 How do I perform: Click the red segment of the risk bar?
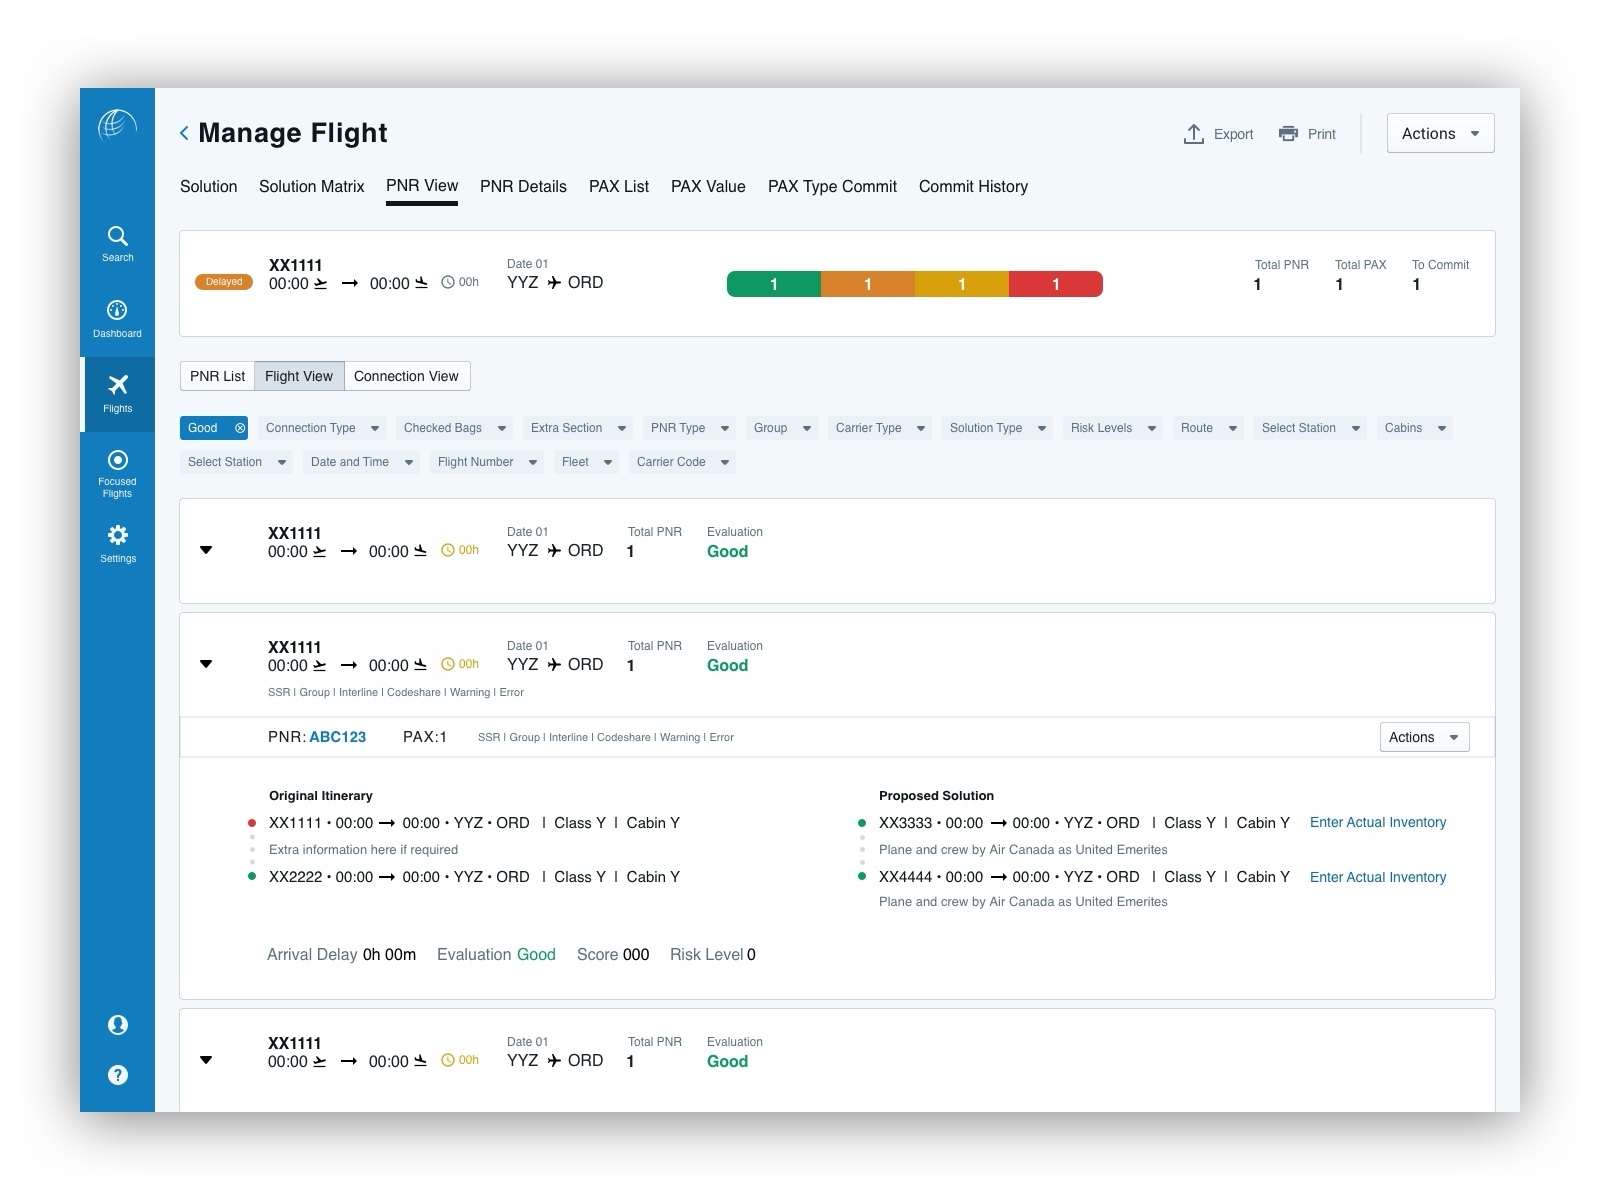(x=1056, y=284)
